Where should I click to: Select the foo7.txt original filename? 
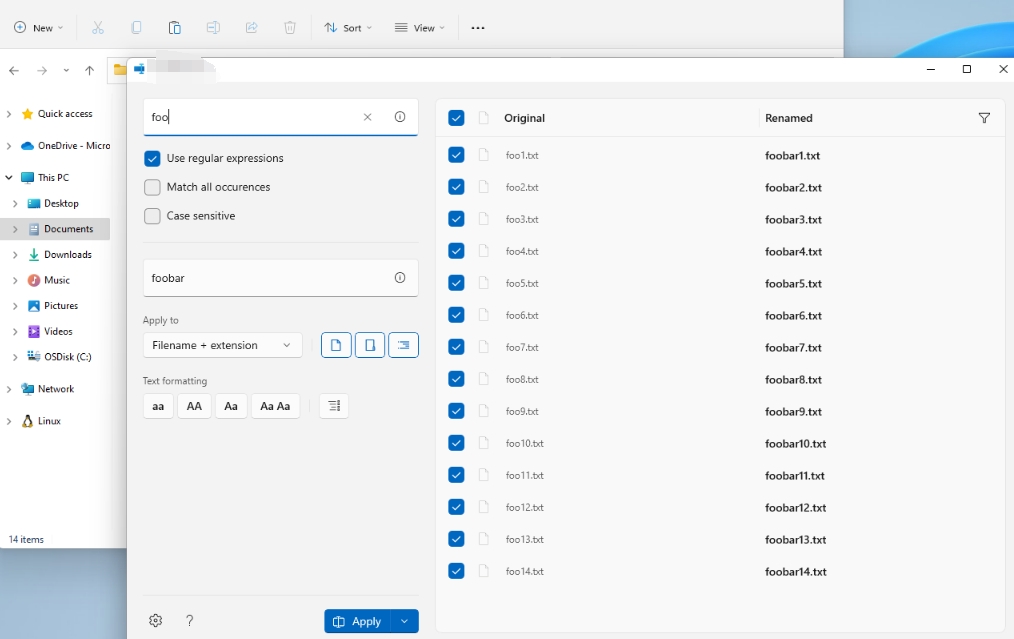(522, 347)
